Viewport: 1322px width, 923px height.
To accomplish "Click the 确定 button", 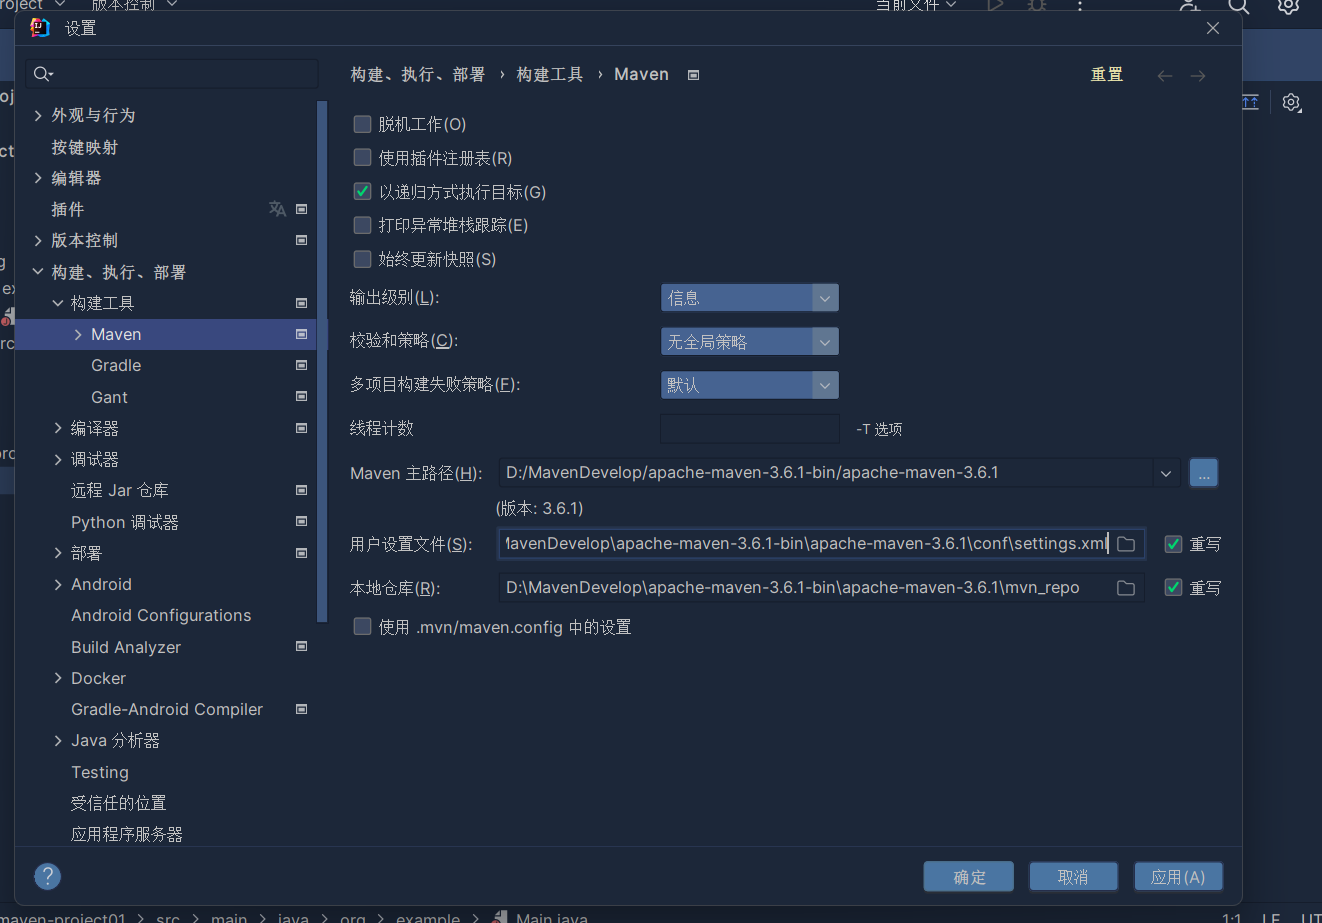I will pyautogui.click(x=969, y=877).
